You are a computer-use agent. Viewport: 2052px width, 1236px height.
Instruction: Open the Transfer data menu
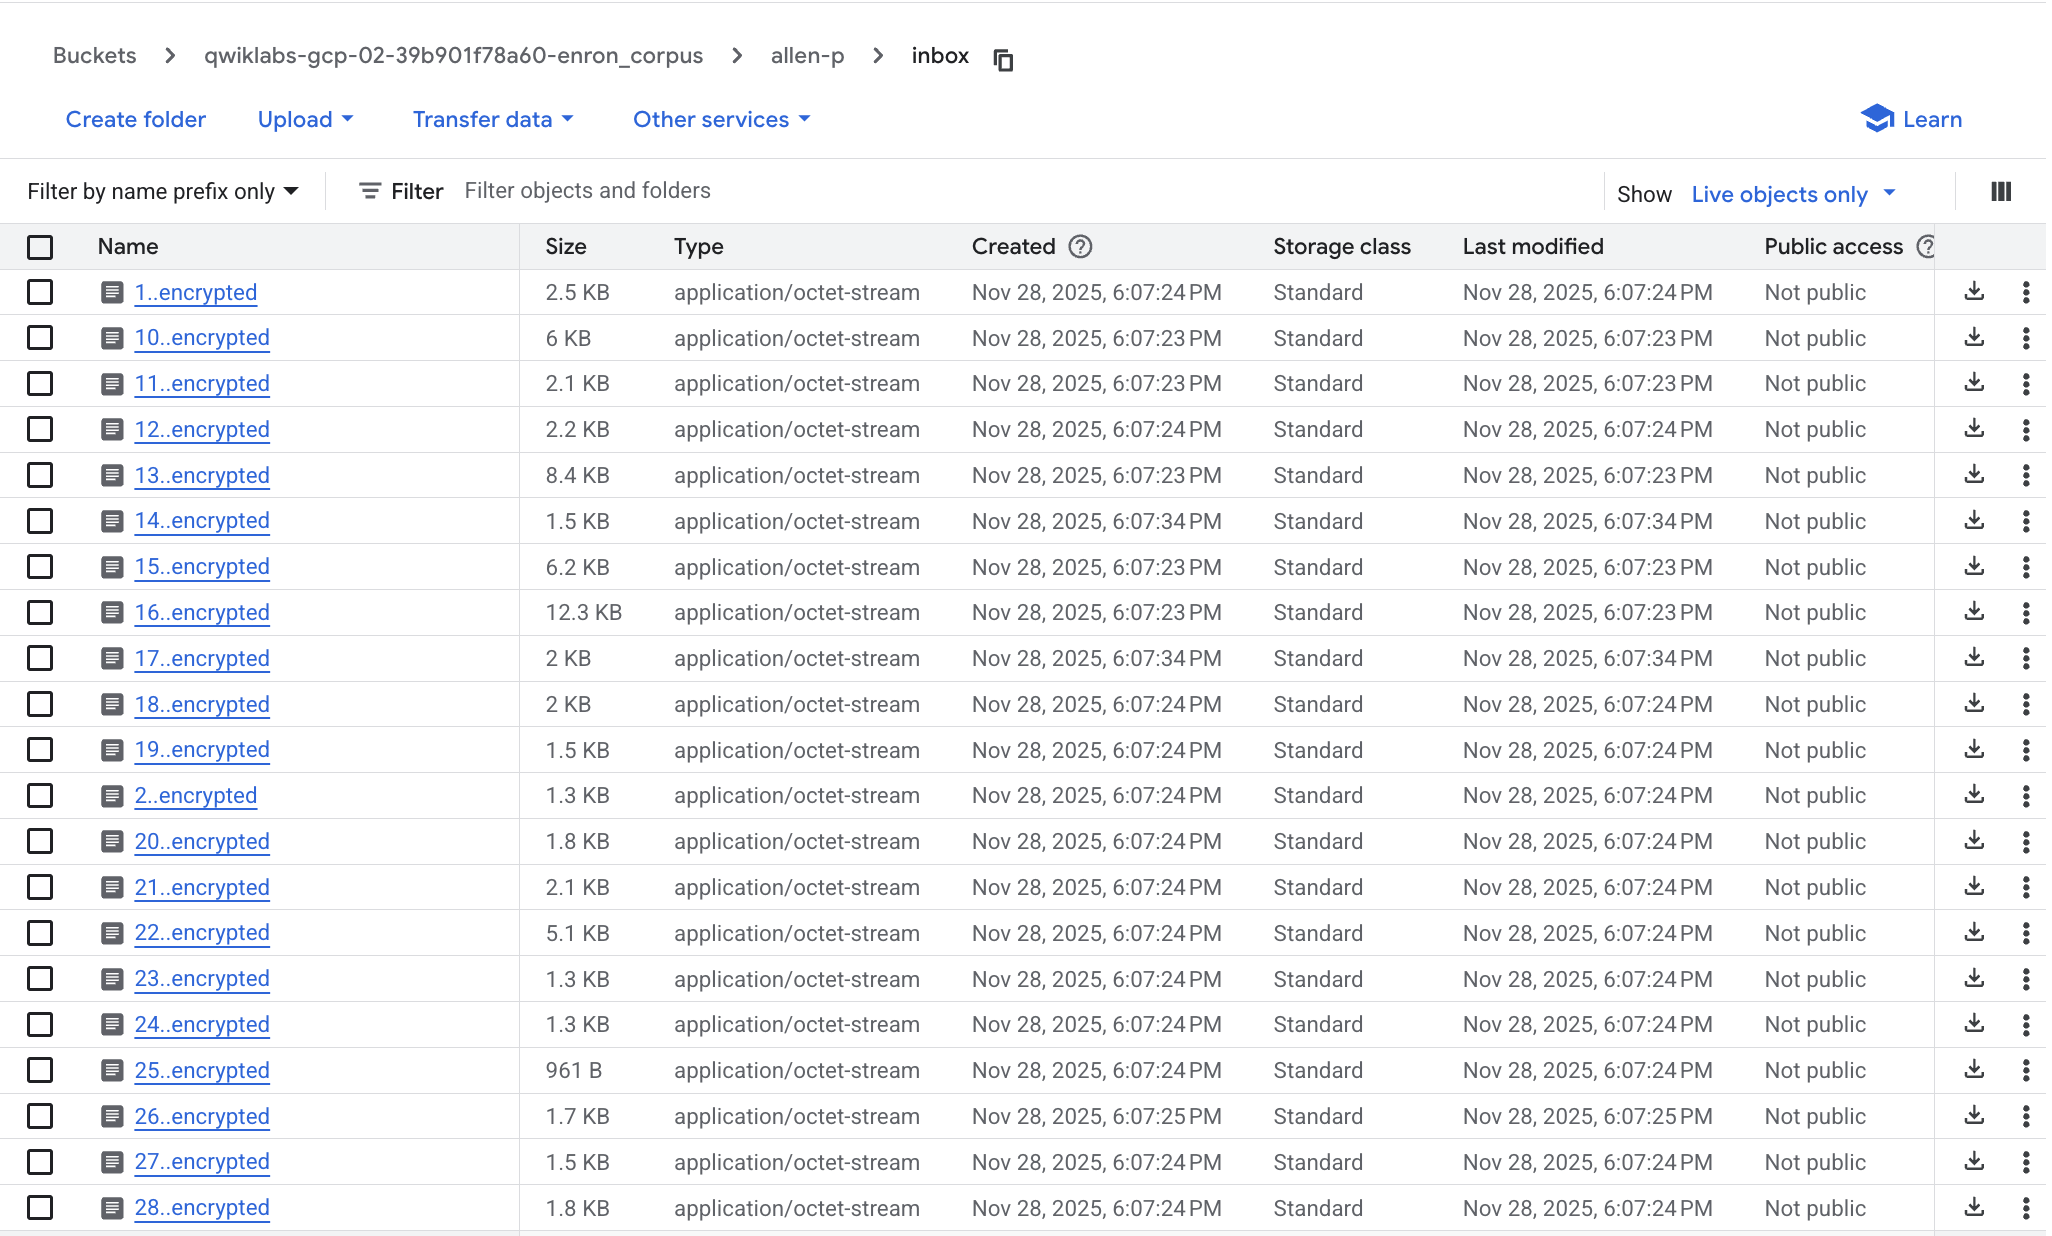click(493, 120)
